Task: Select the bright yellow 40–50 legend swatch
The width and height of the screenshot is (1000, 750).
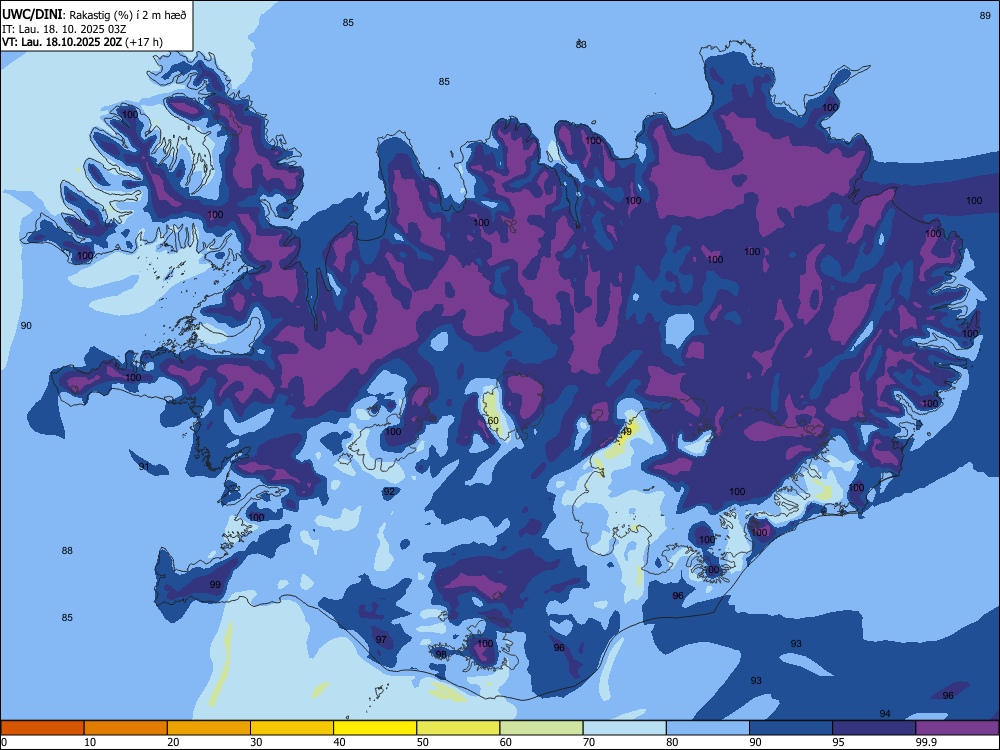Action: (x=375, y=728)
